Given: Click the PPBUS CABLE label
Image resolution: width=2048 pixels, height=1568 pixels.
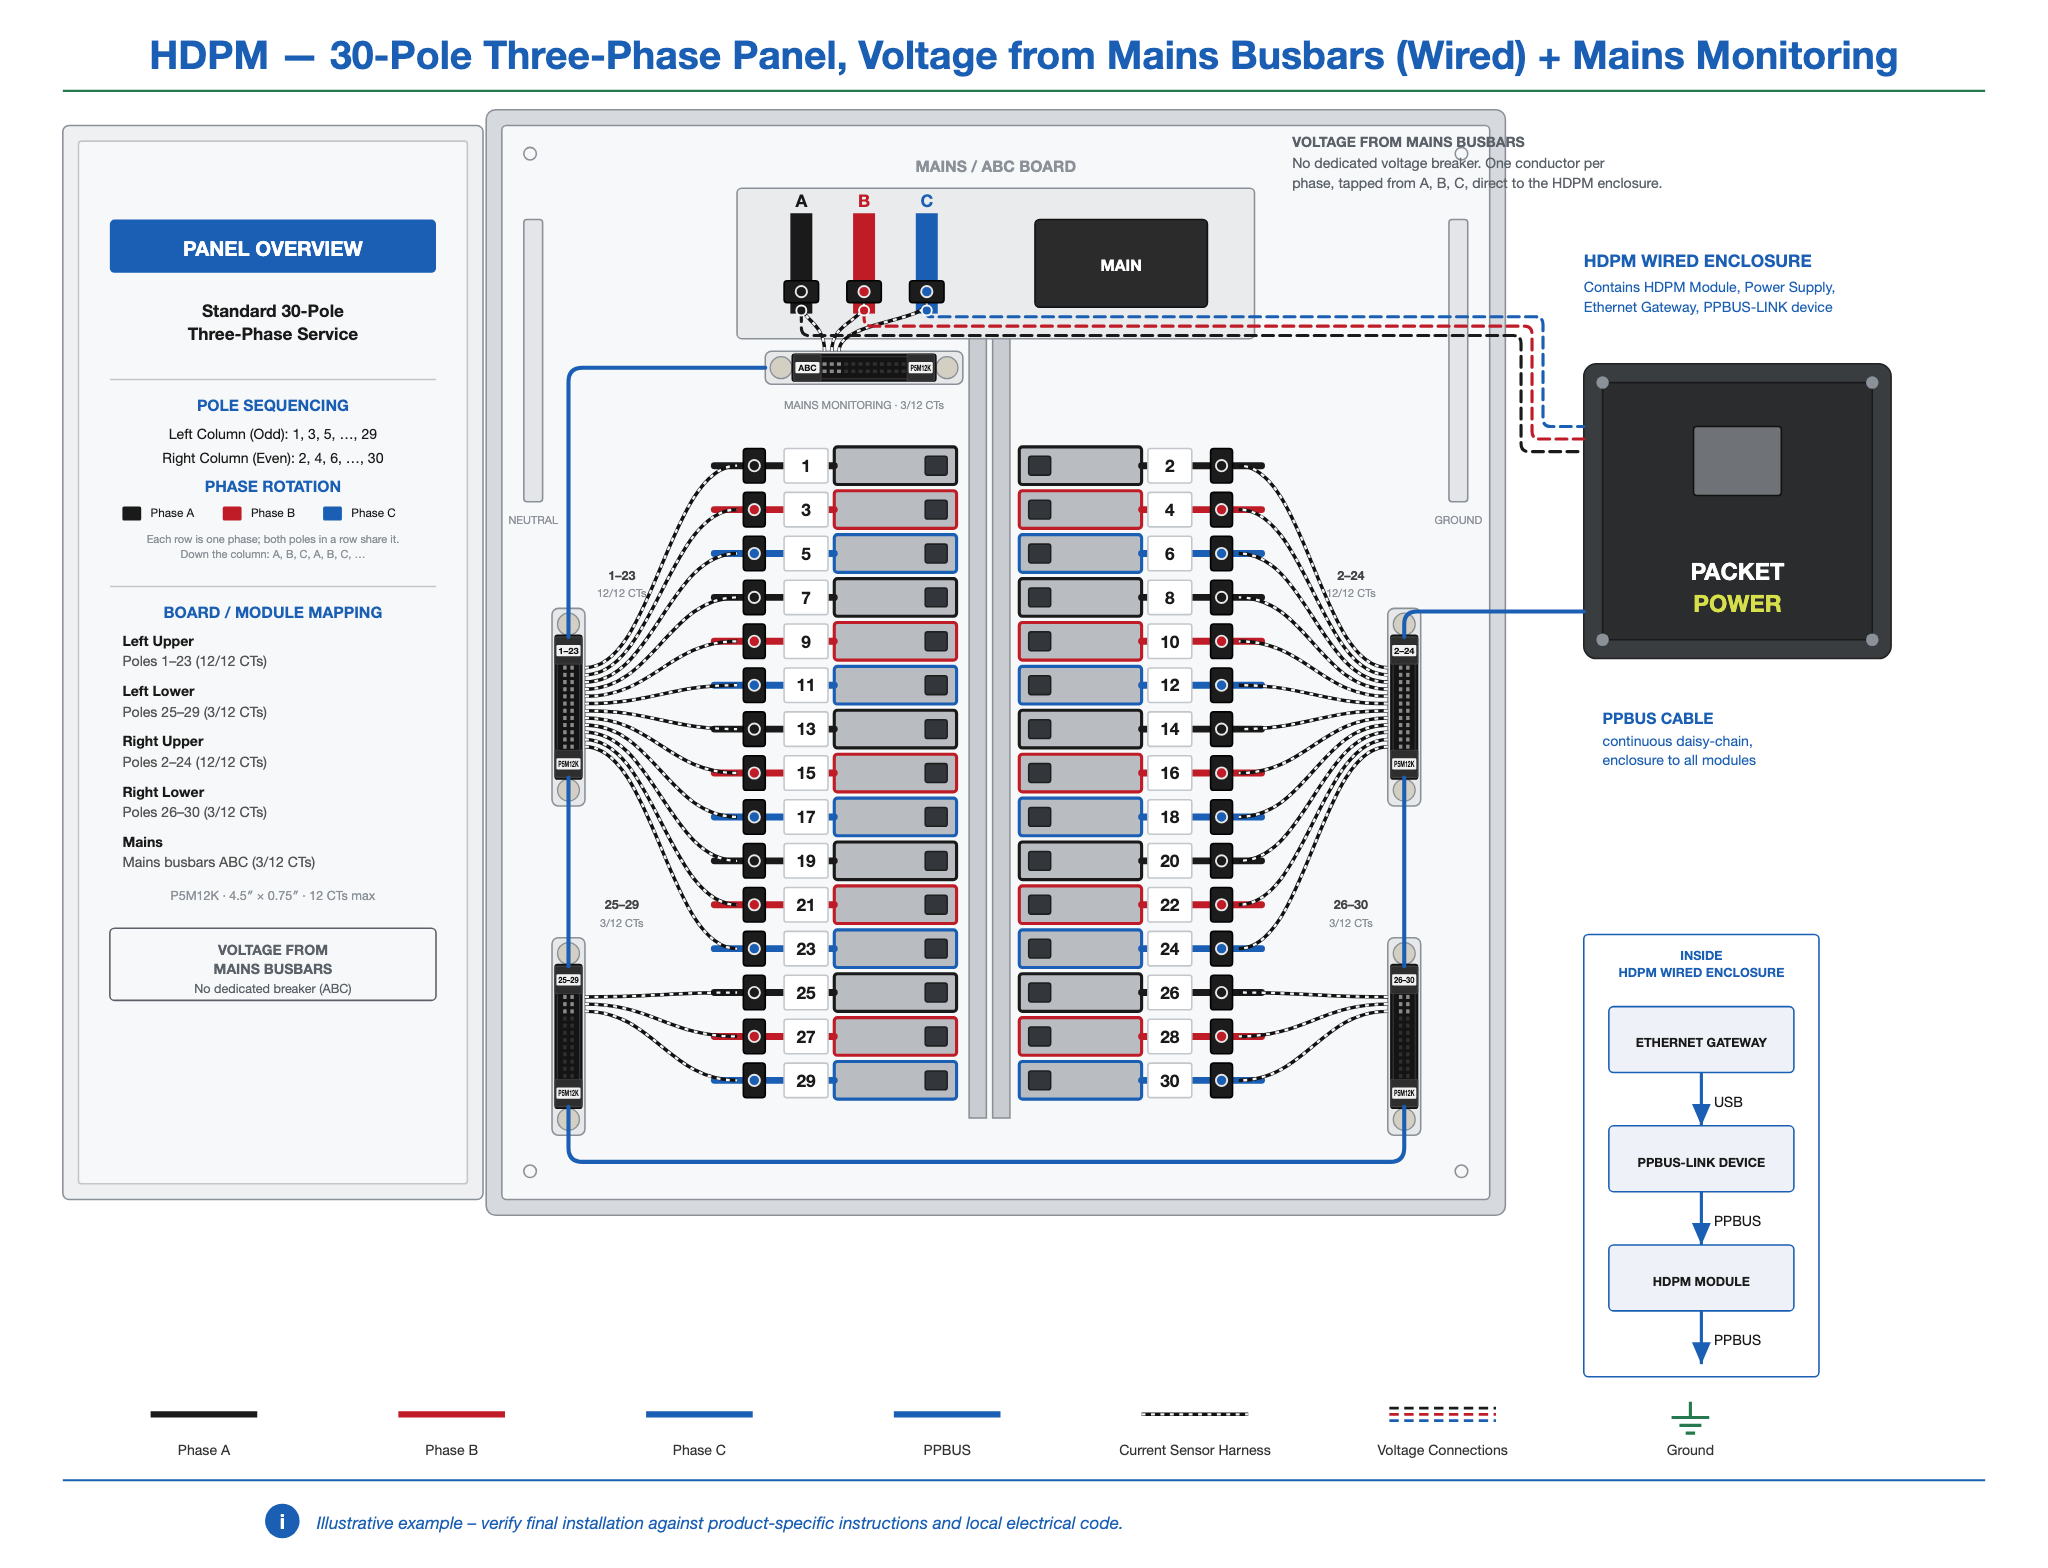Looking at the screenshot, I should 1657,718.
